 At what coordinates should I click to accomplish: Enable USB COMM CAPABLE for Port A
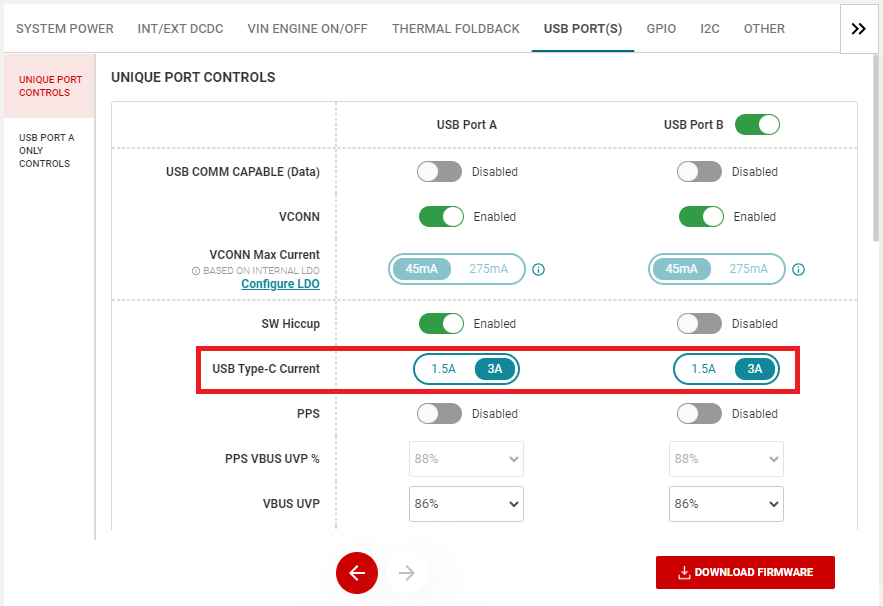[x=440, y=172]
